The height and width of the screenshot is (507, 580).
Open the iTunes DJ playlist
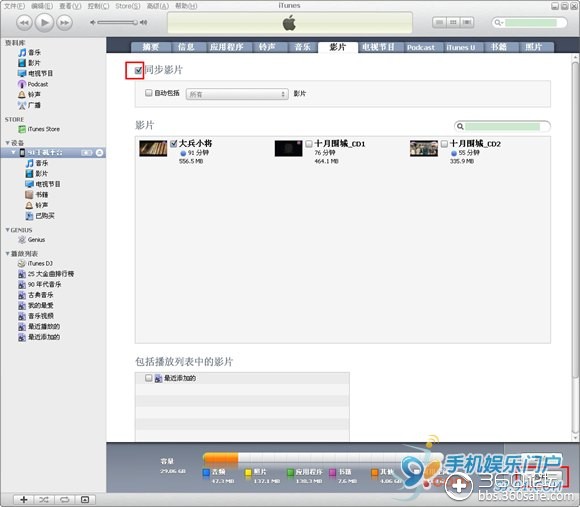36,263
